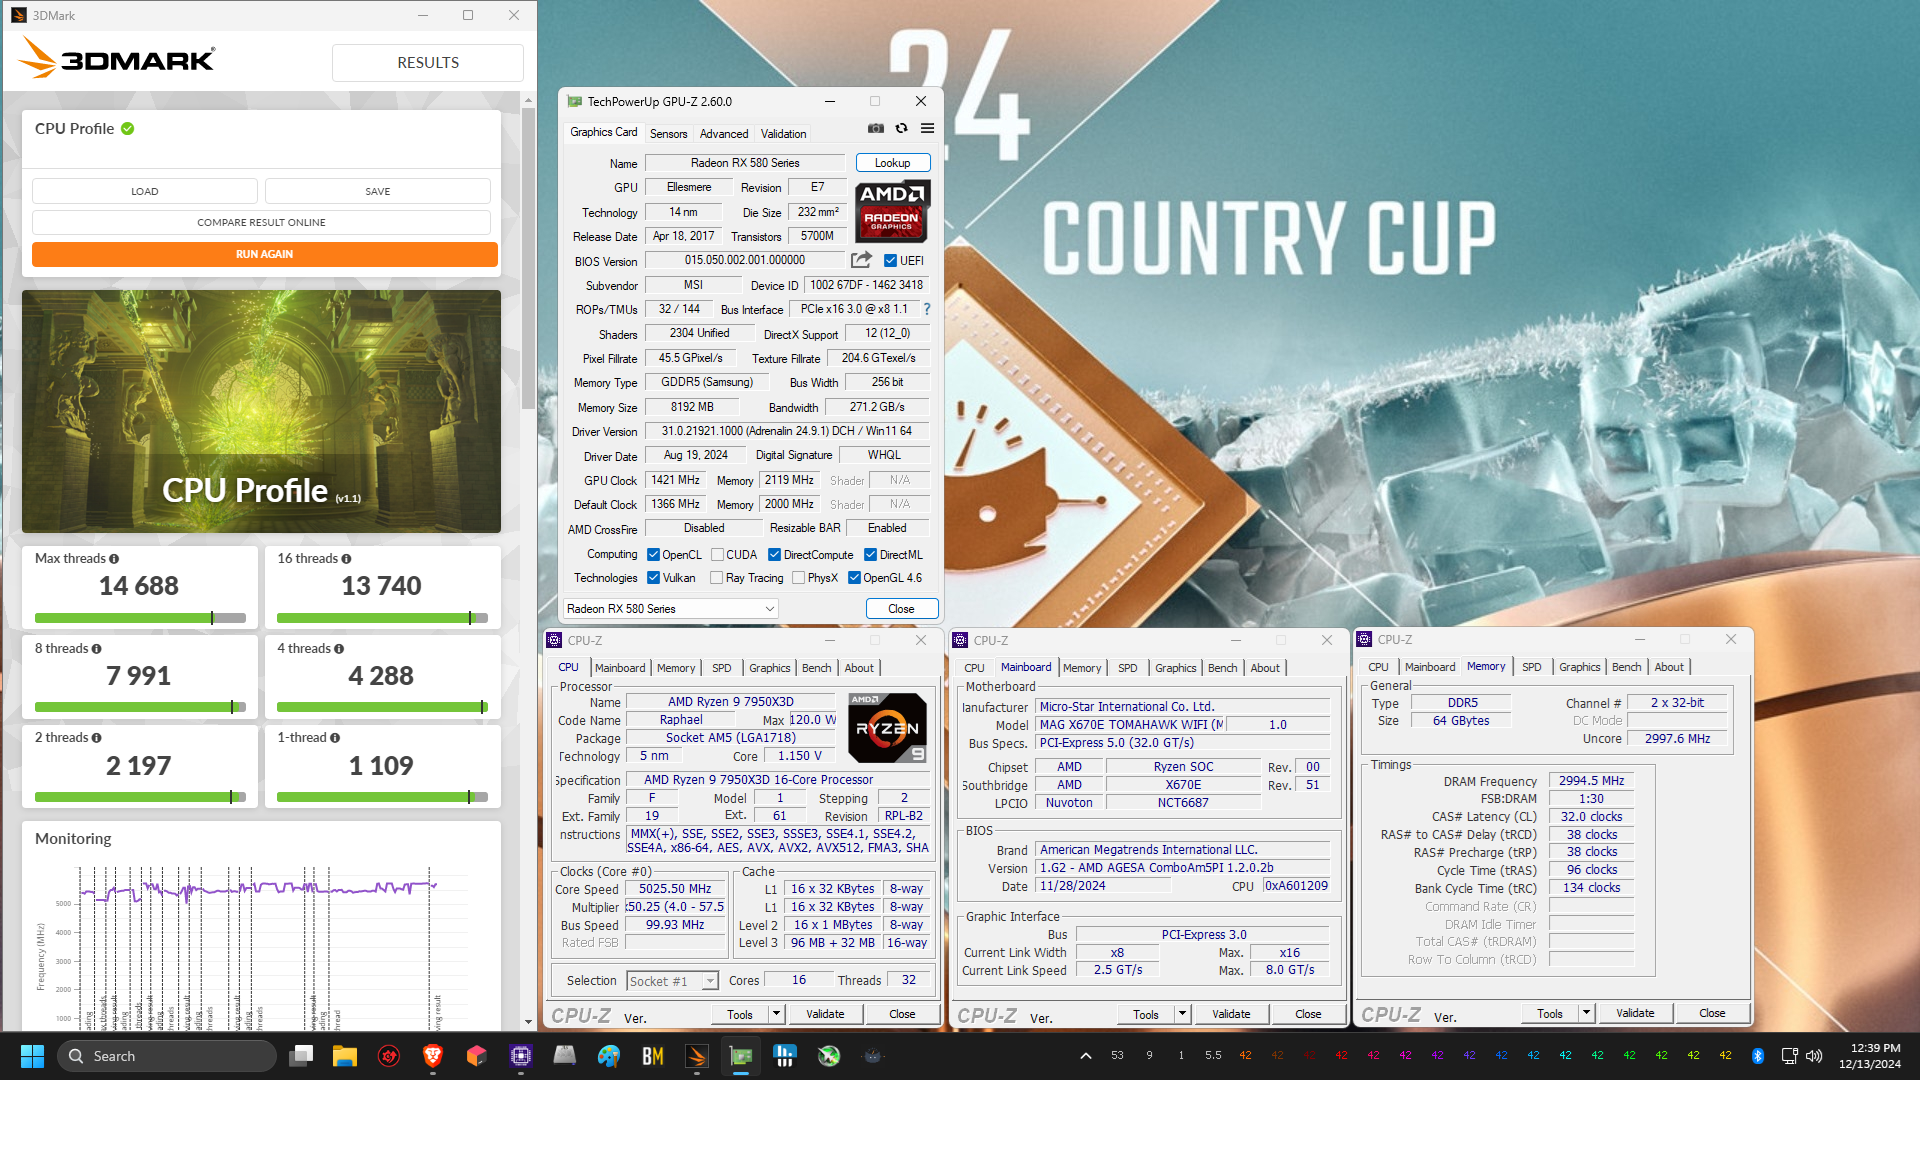Click the Max threads score progress bar

(x=140, y=618)
